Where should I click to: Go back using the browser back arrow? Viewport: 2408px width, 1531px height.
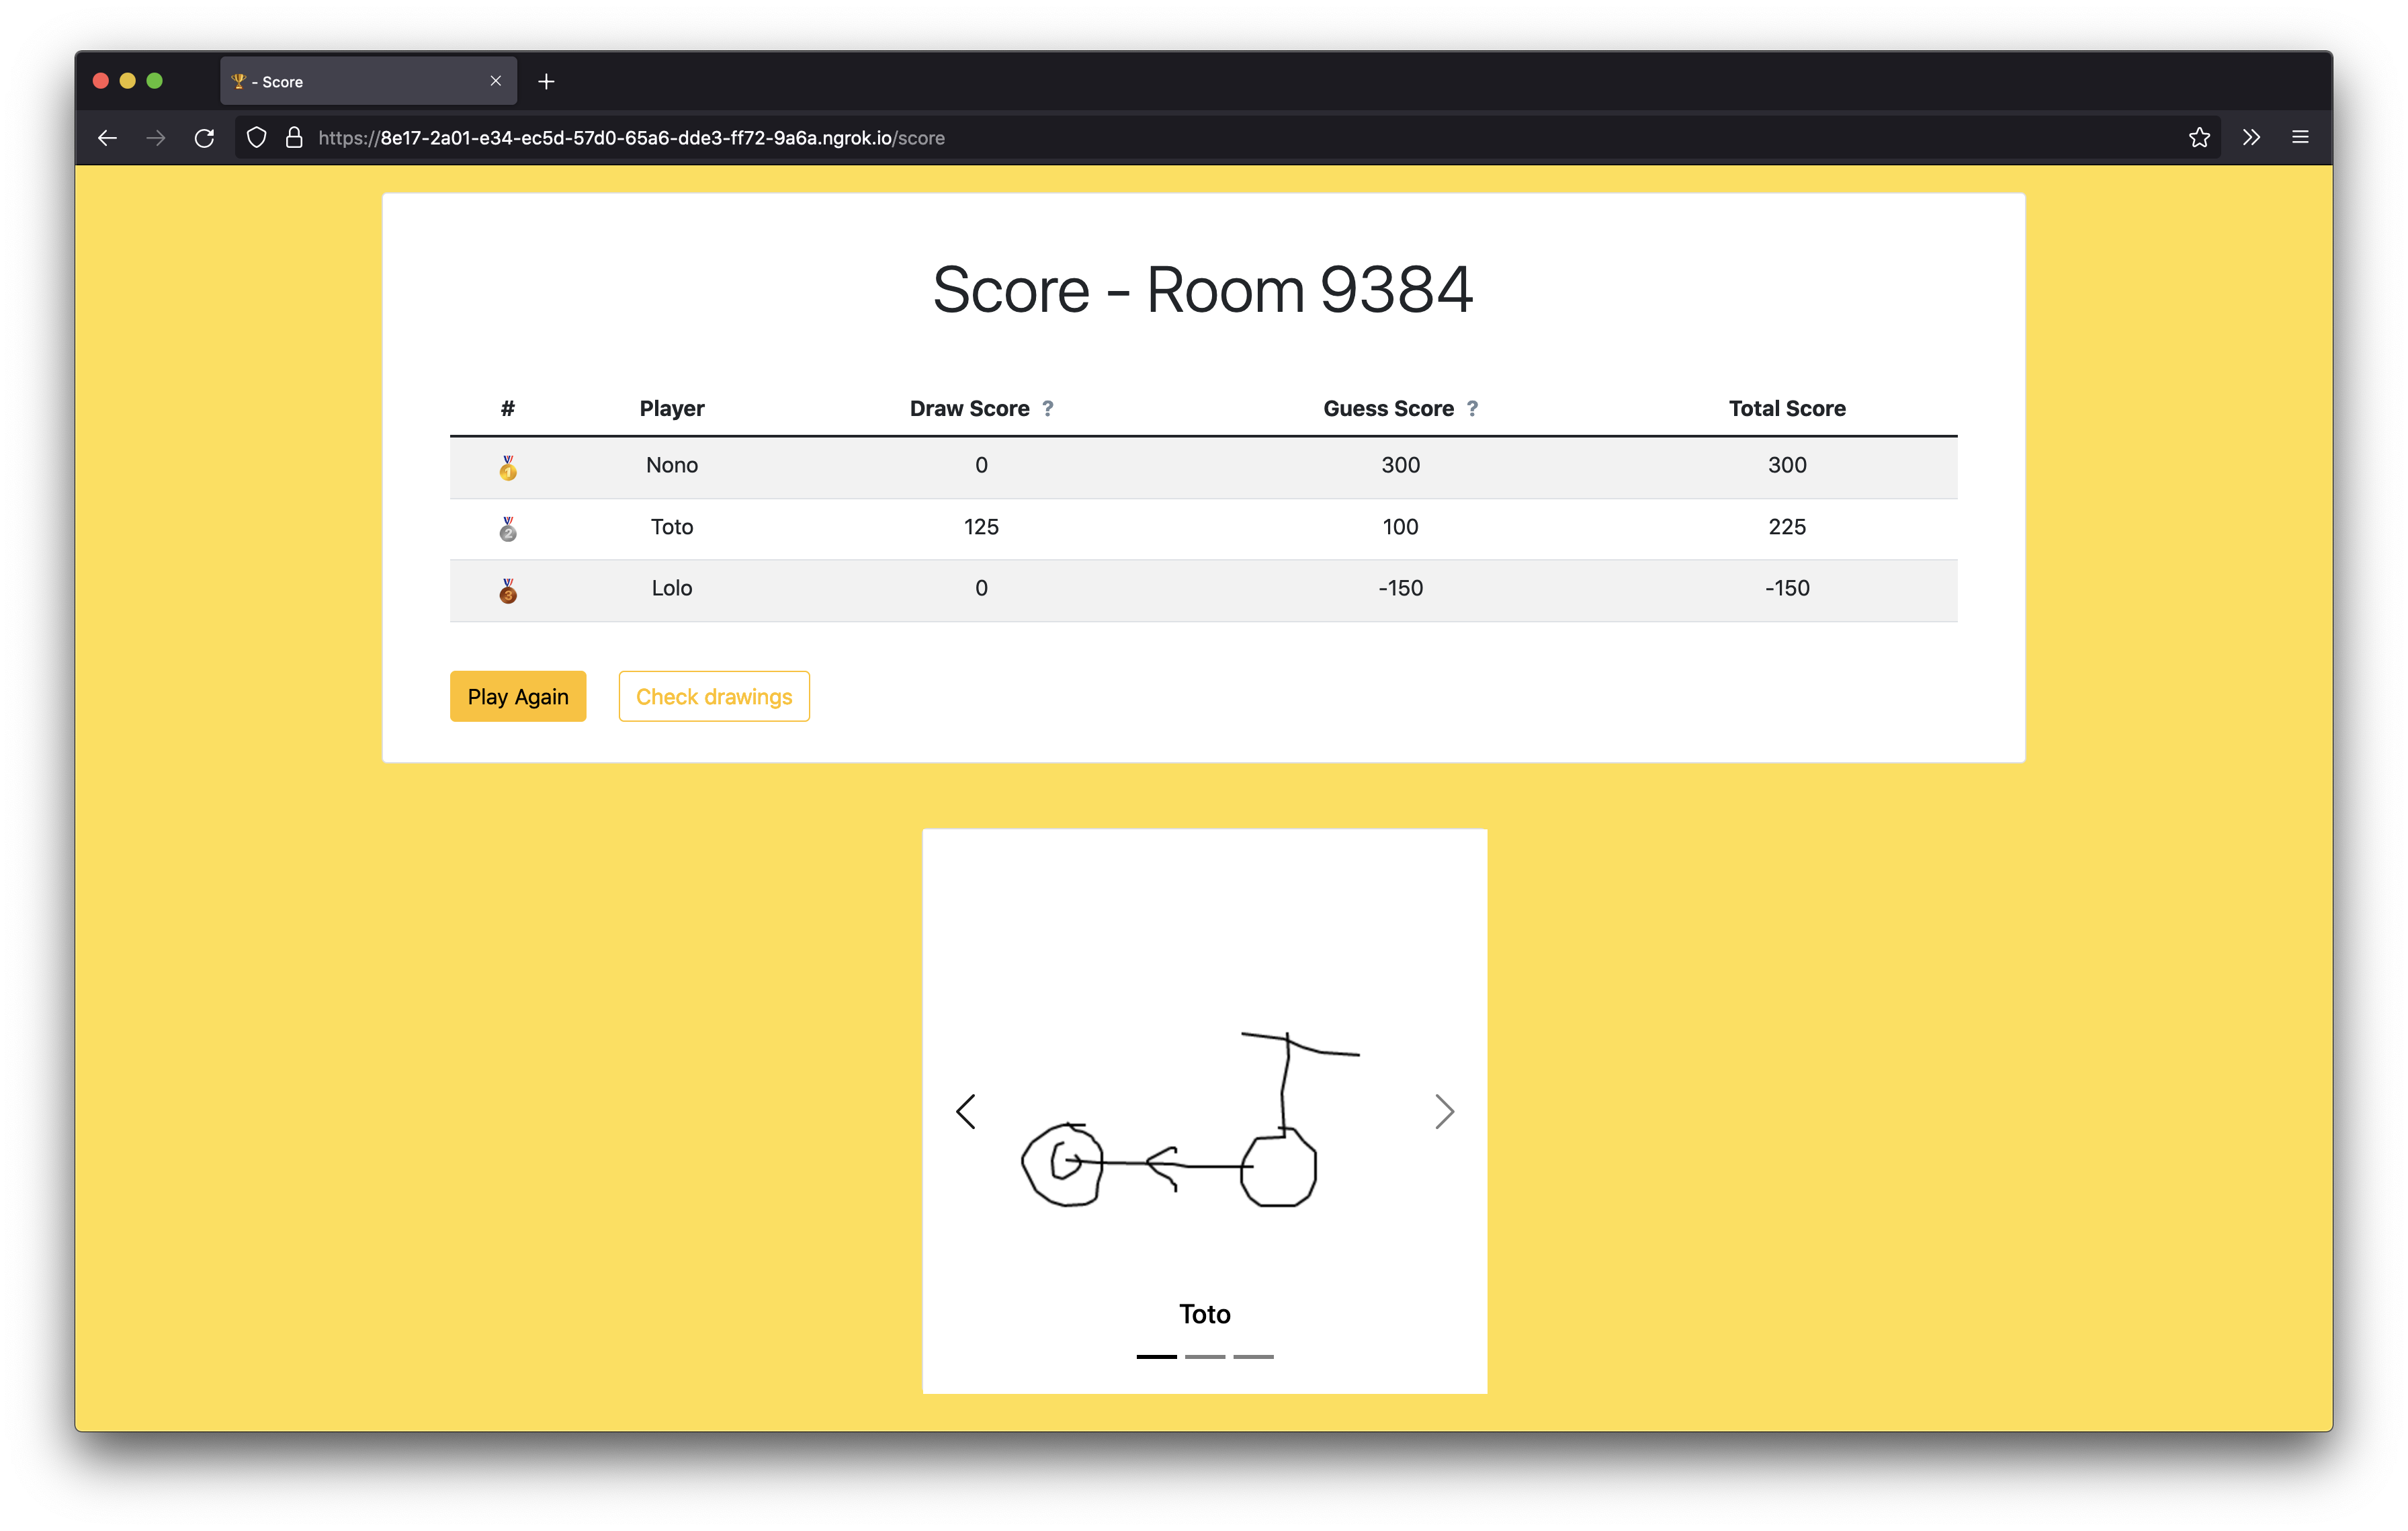(x=108, y=138)
